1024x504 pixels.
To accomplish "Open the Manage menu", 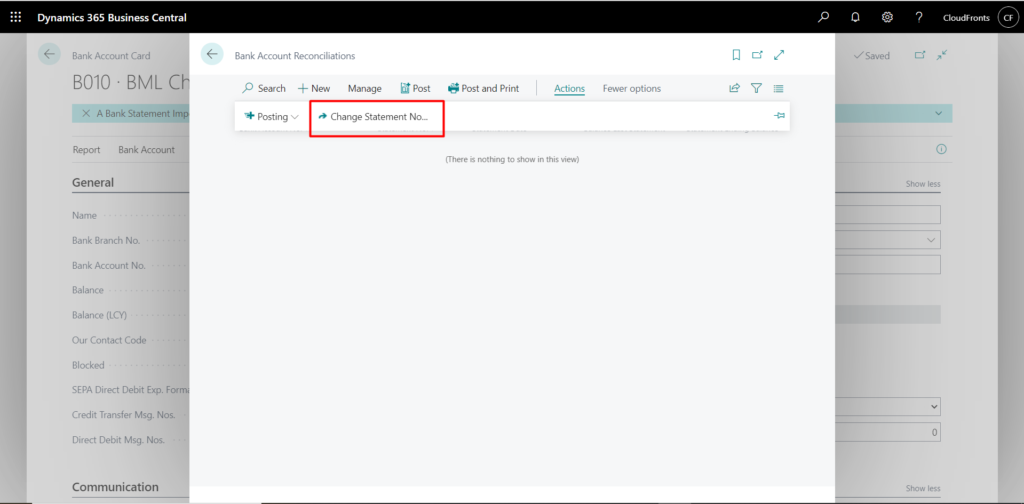I will click(364, 88).
